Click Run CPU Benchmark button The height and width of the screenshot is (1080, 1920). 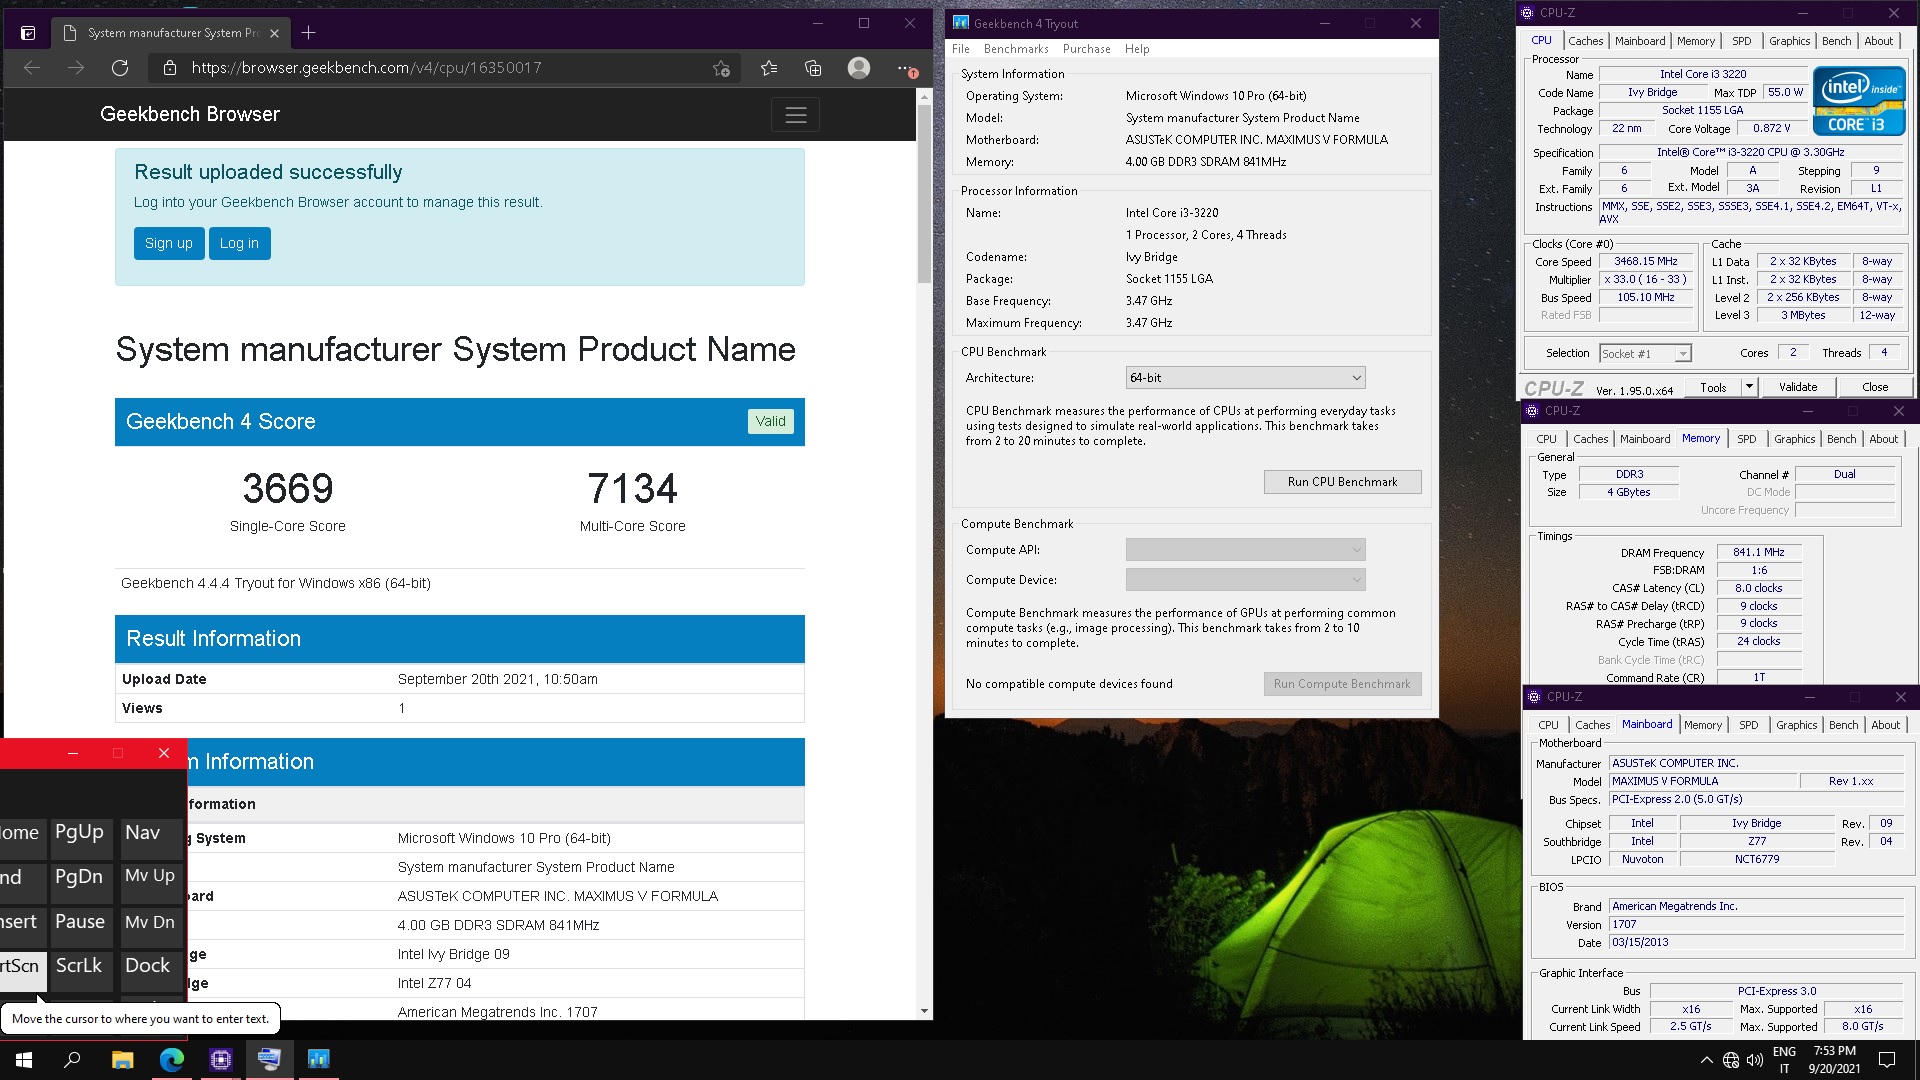point(1342,482)
